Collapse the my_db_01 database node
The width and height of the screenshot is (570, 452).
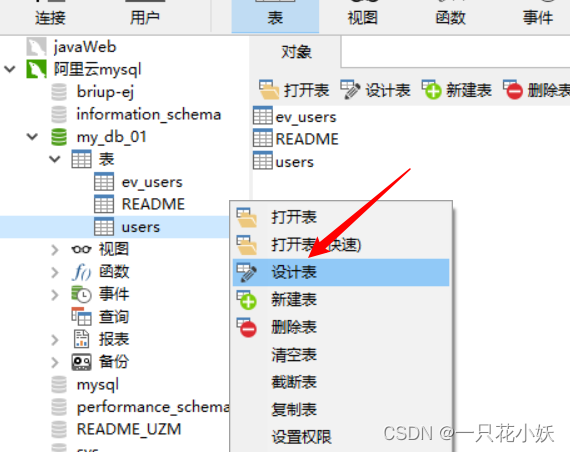pyautogui.click(x=32, y=137)
